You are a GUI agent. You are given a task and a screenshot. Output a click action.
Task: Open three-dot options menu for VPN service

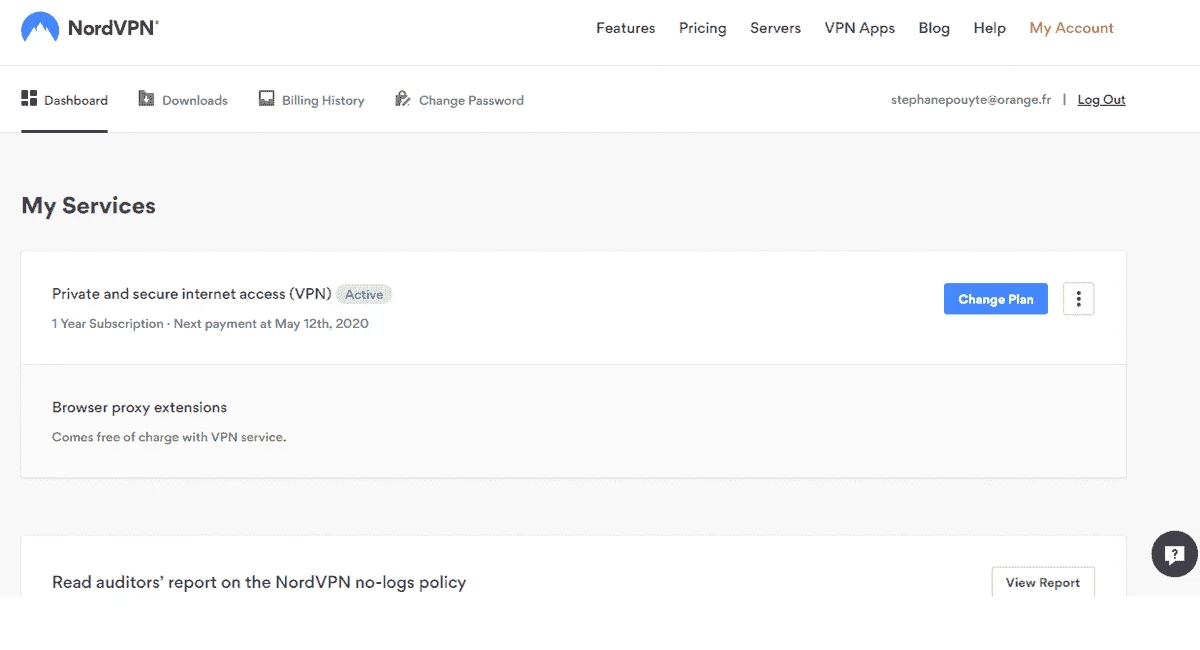[1078, 298]
